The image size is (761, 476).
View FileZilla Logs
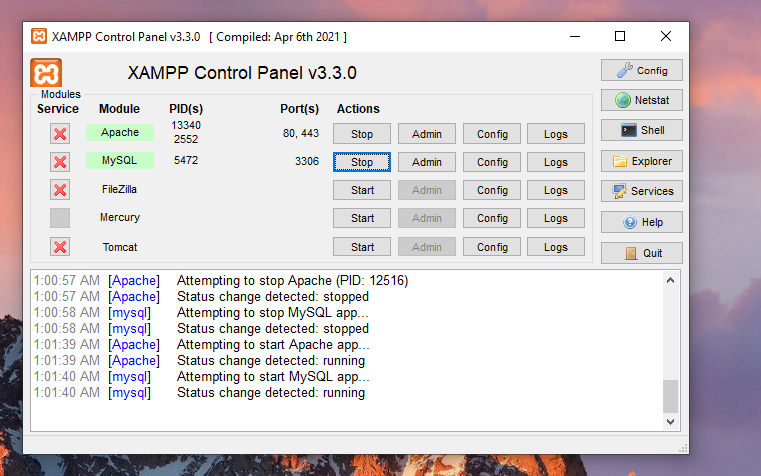556,190
